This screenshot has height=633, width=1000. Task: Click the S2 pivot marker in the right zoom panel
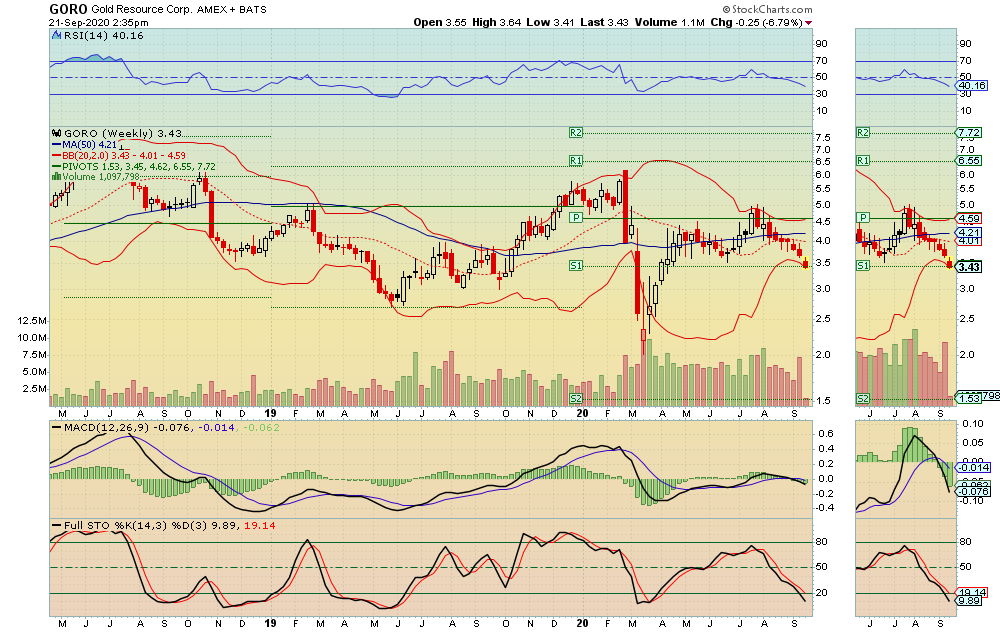pos(863,398)
